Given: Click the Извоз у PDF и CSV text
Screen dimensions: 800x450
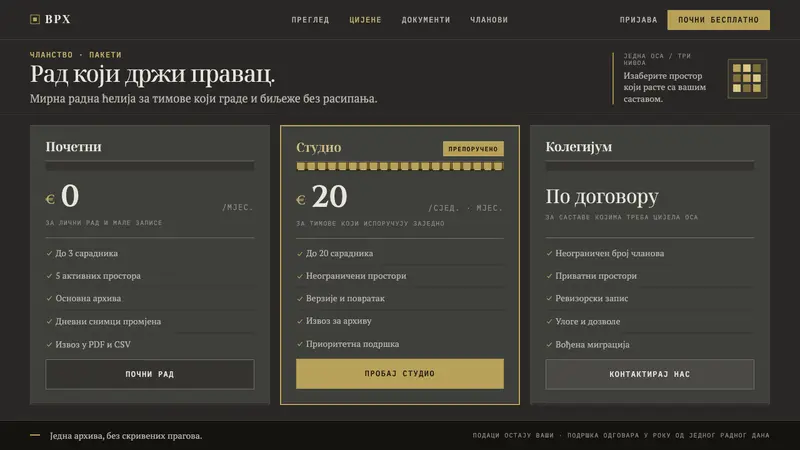Looking at the screenshot, I should click(93, 344).
